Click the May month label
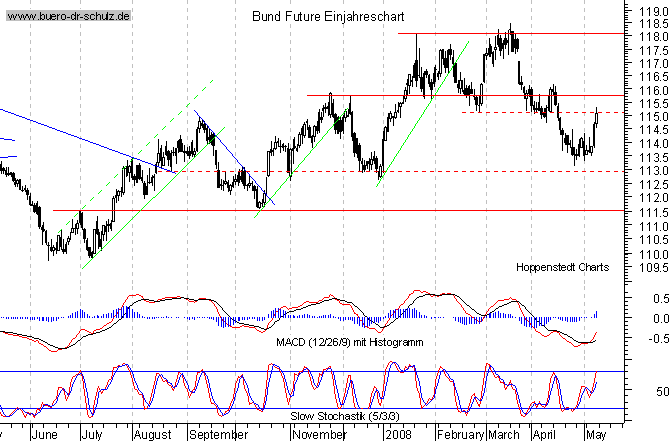 (596, 435)
